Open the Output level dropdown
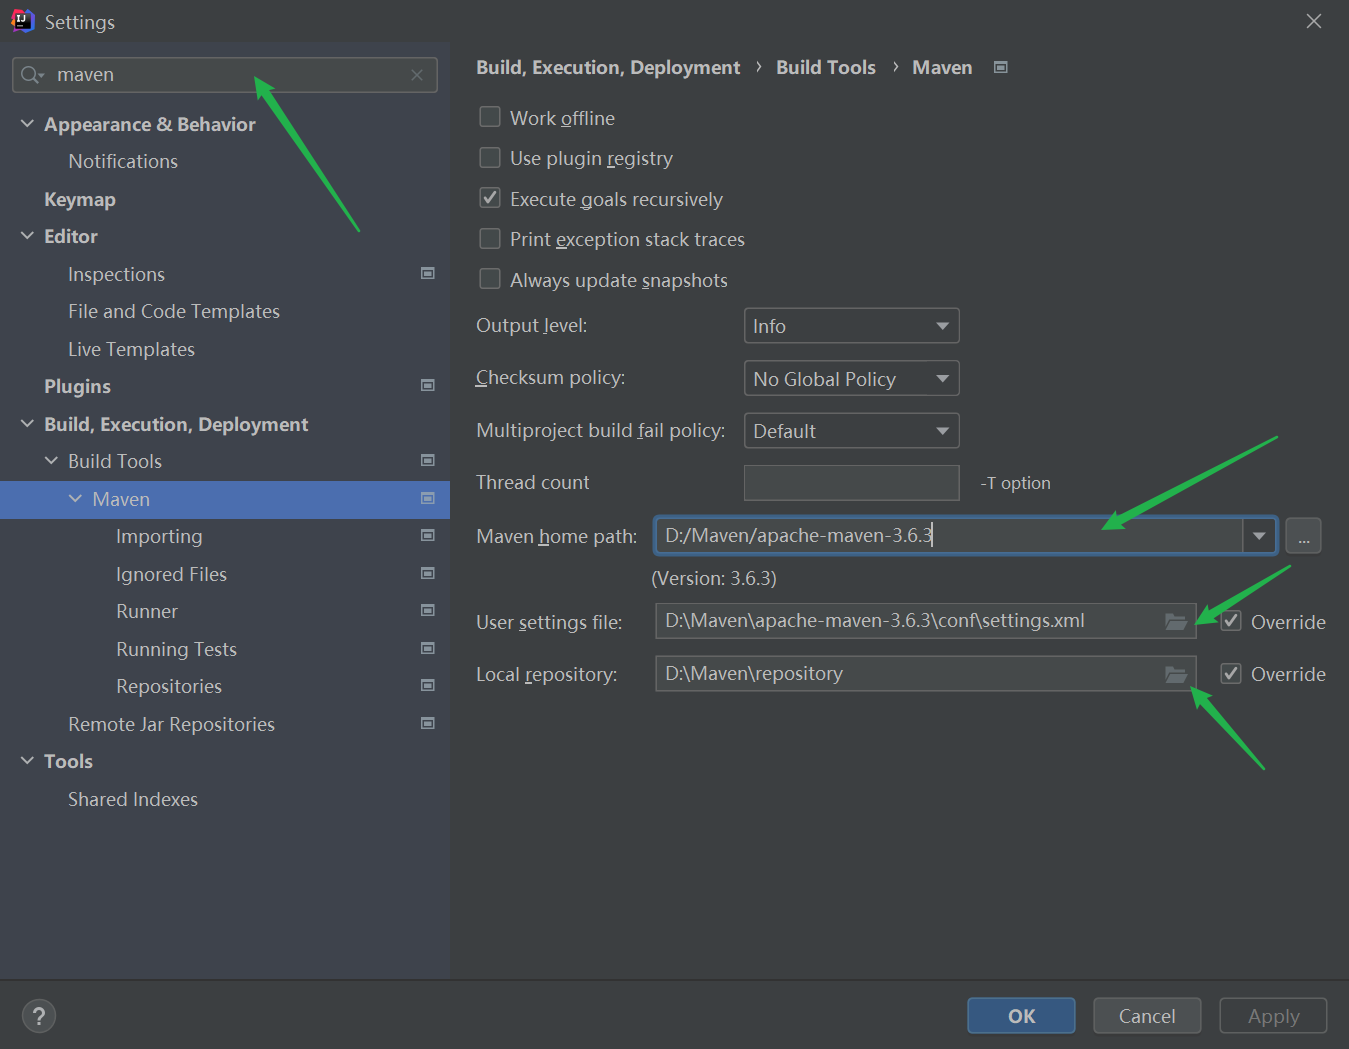 (851, 326)
